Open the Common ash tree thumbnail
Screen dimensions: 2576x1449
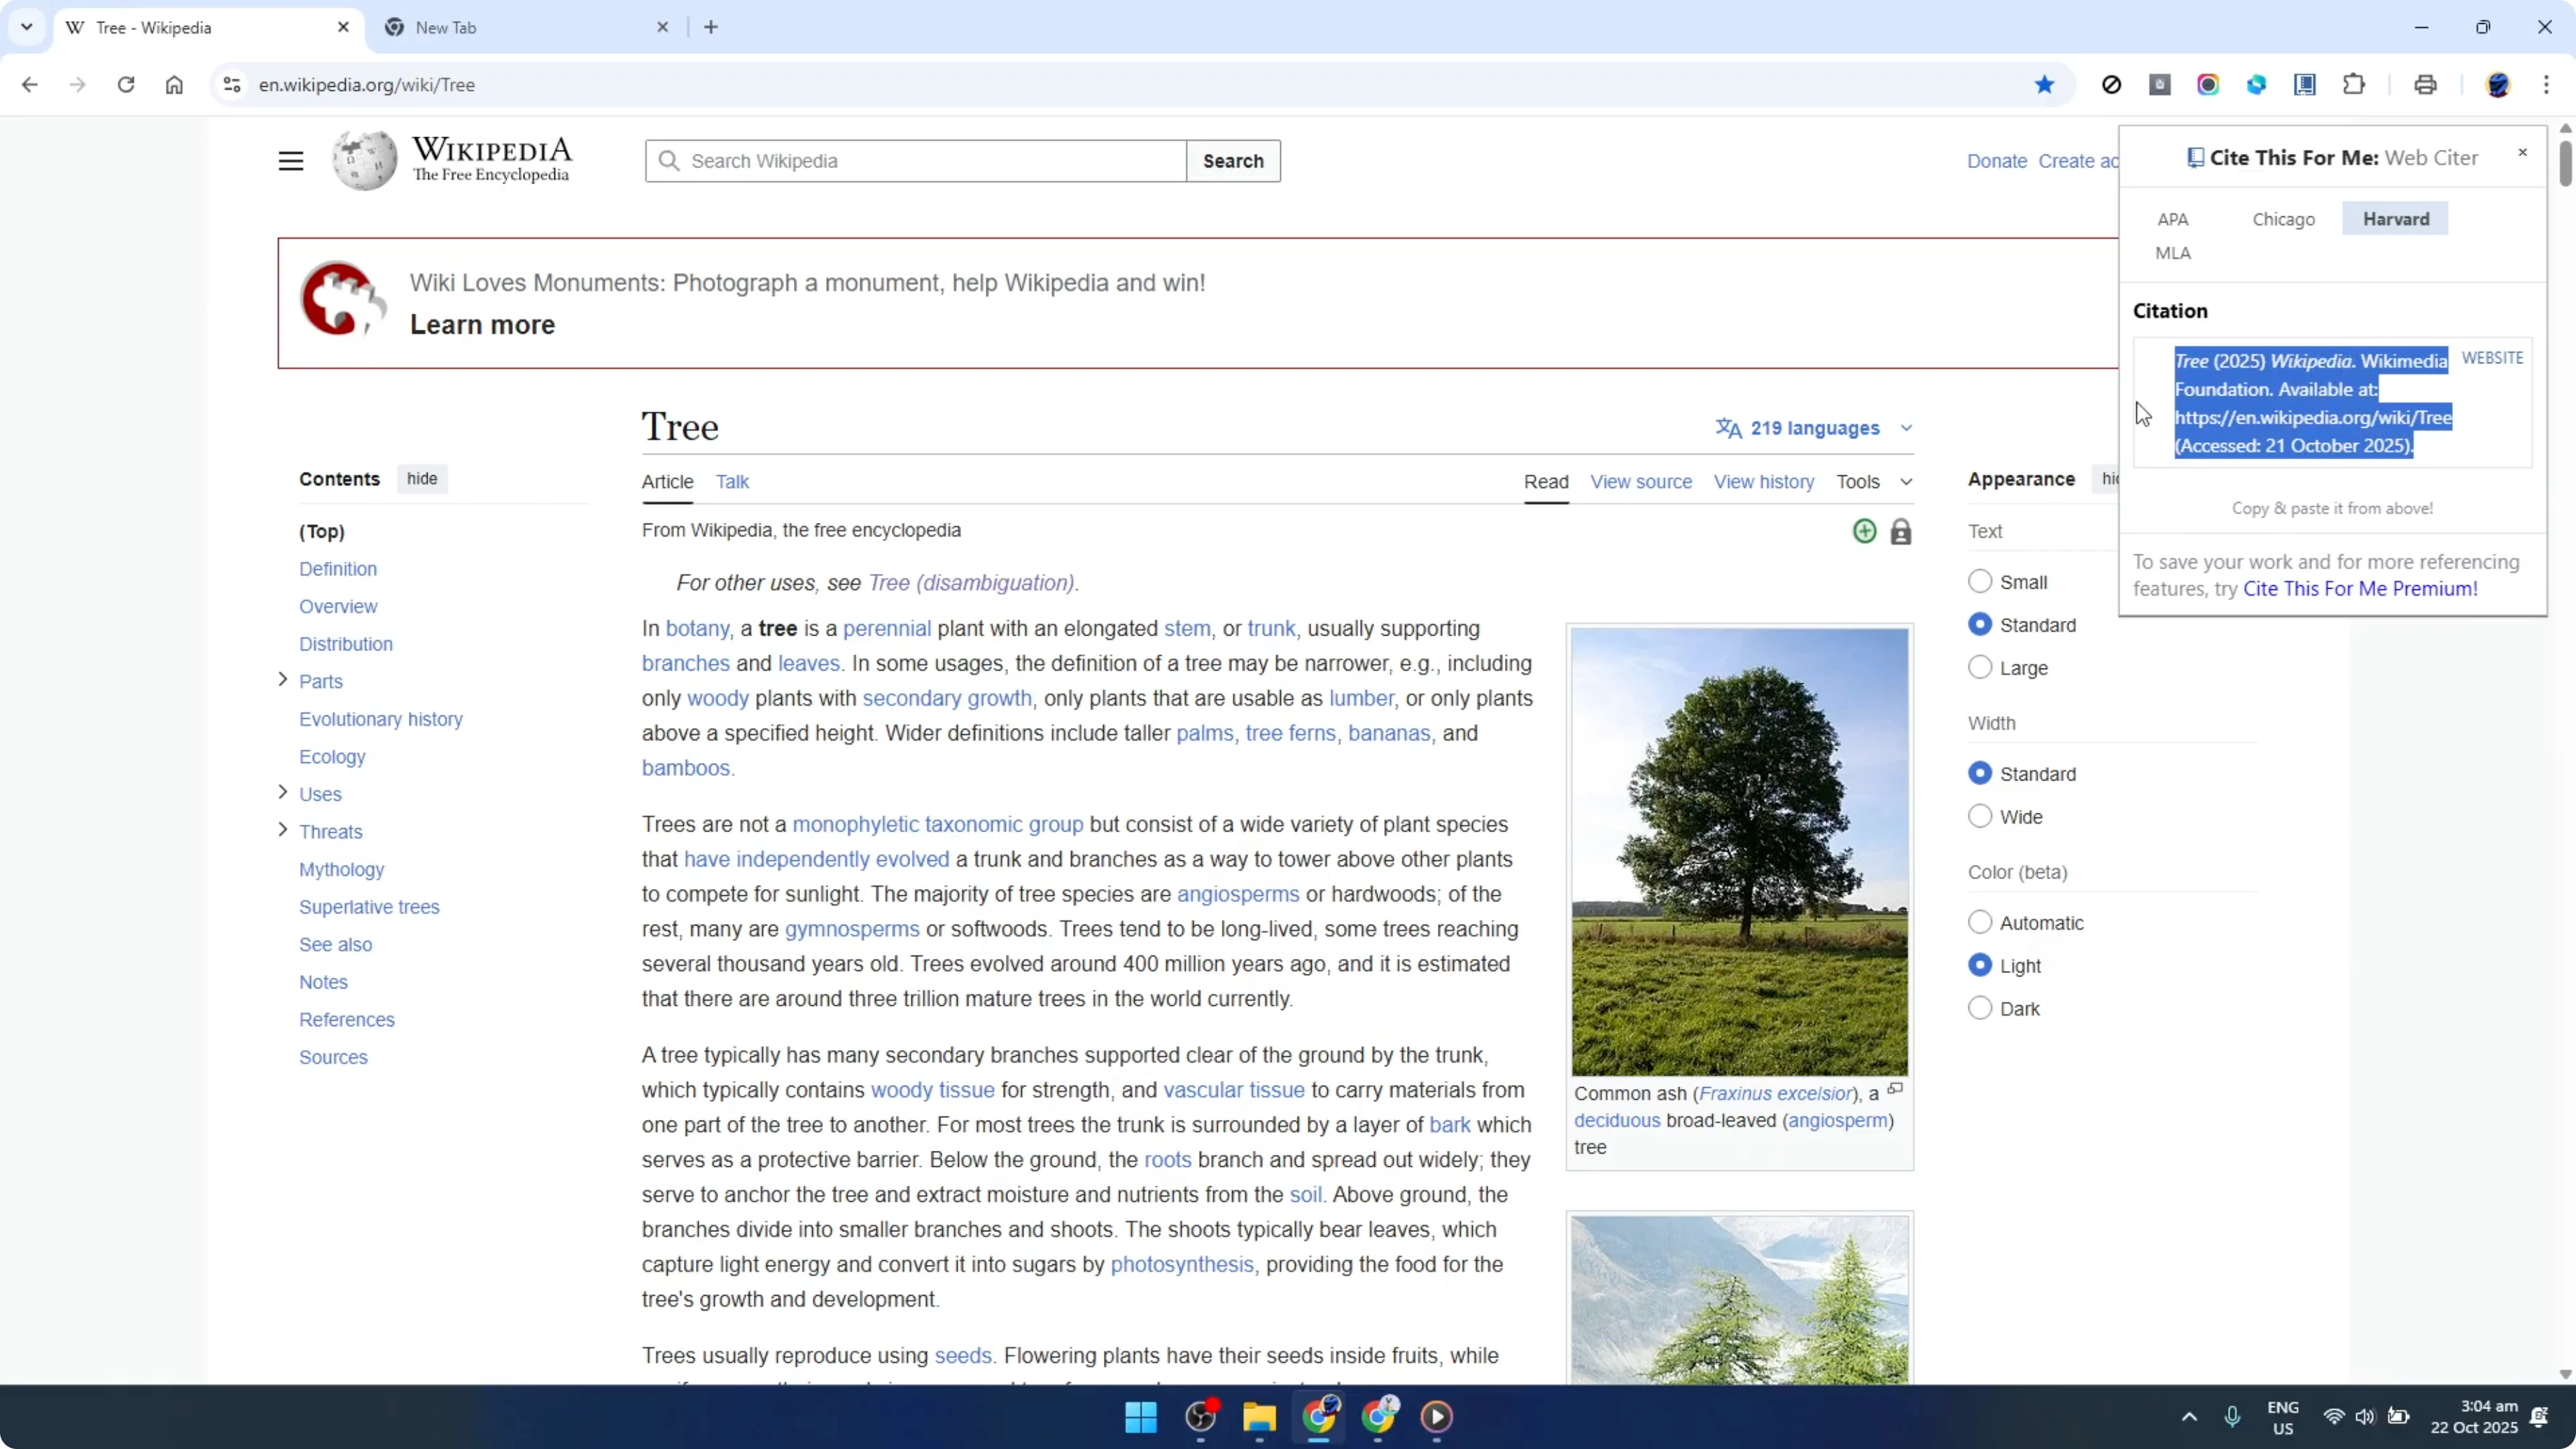[x=1739, y=851]
